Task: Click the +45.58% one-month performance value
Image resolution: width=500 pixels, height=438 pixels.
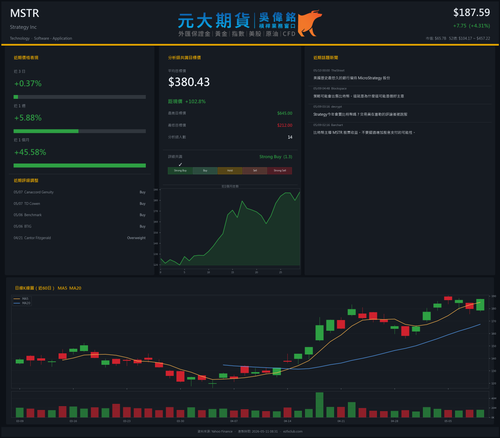Action: pyautogui.click(x=30, y=152)
